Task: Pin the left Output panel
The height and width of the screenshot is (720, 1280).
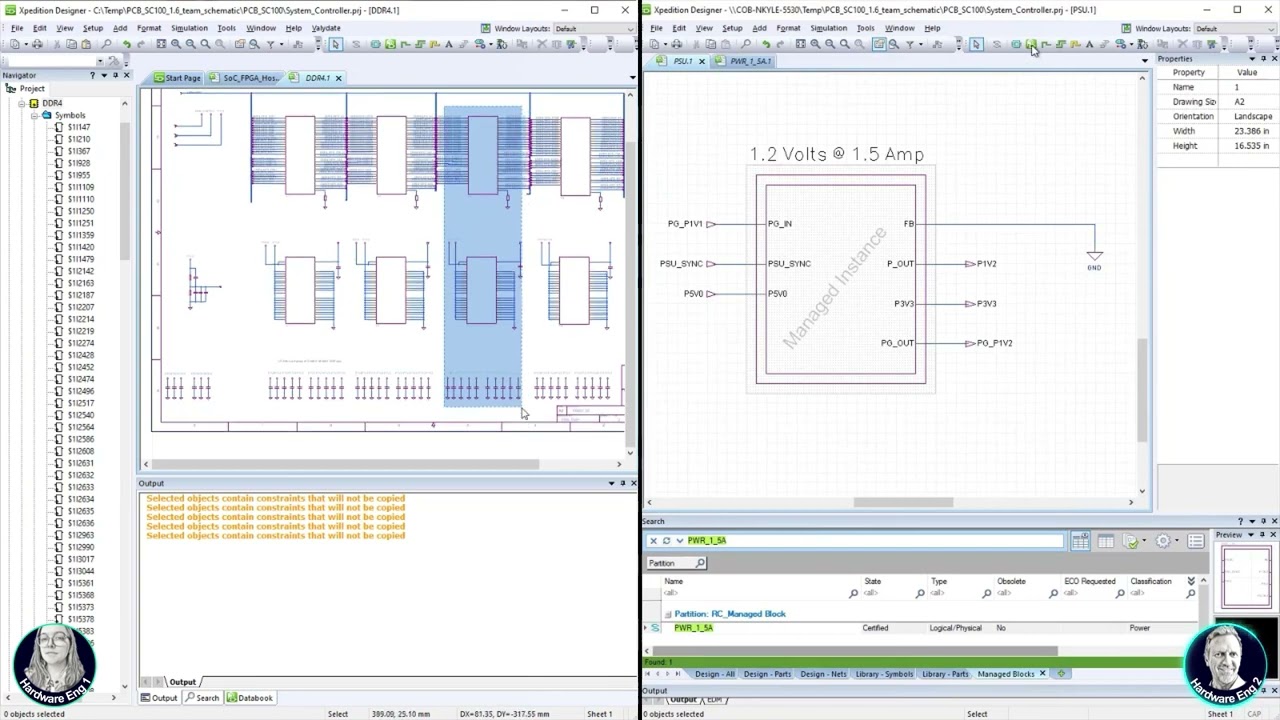Action: (x=622, y=483)
